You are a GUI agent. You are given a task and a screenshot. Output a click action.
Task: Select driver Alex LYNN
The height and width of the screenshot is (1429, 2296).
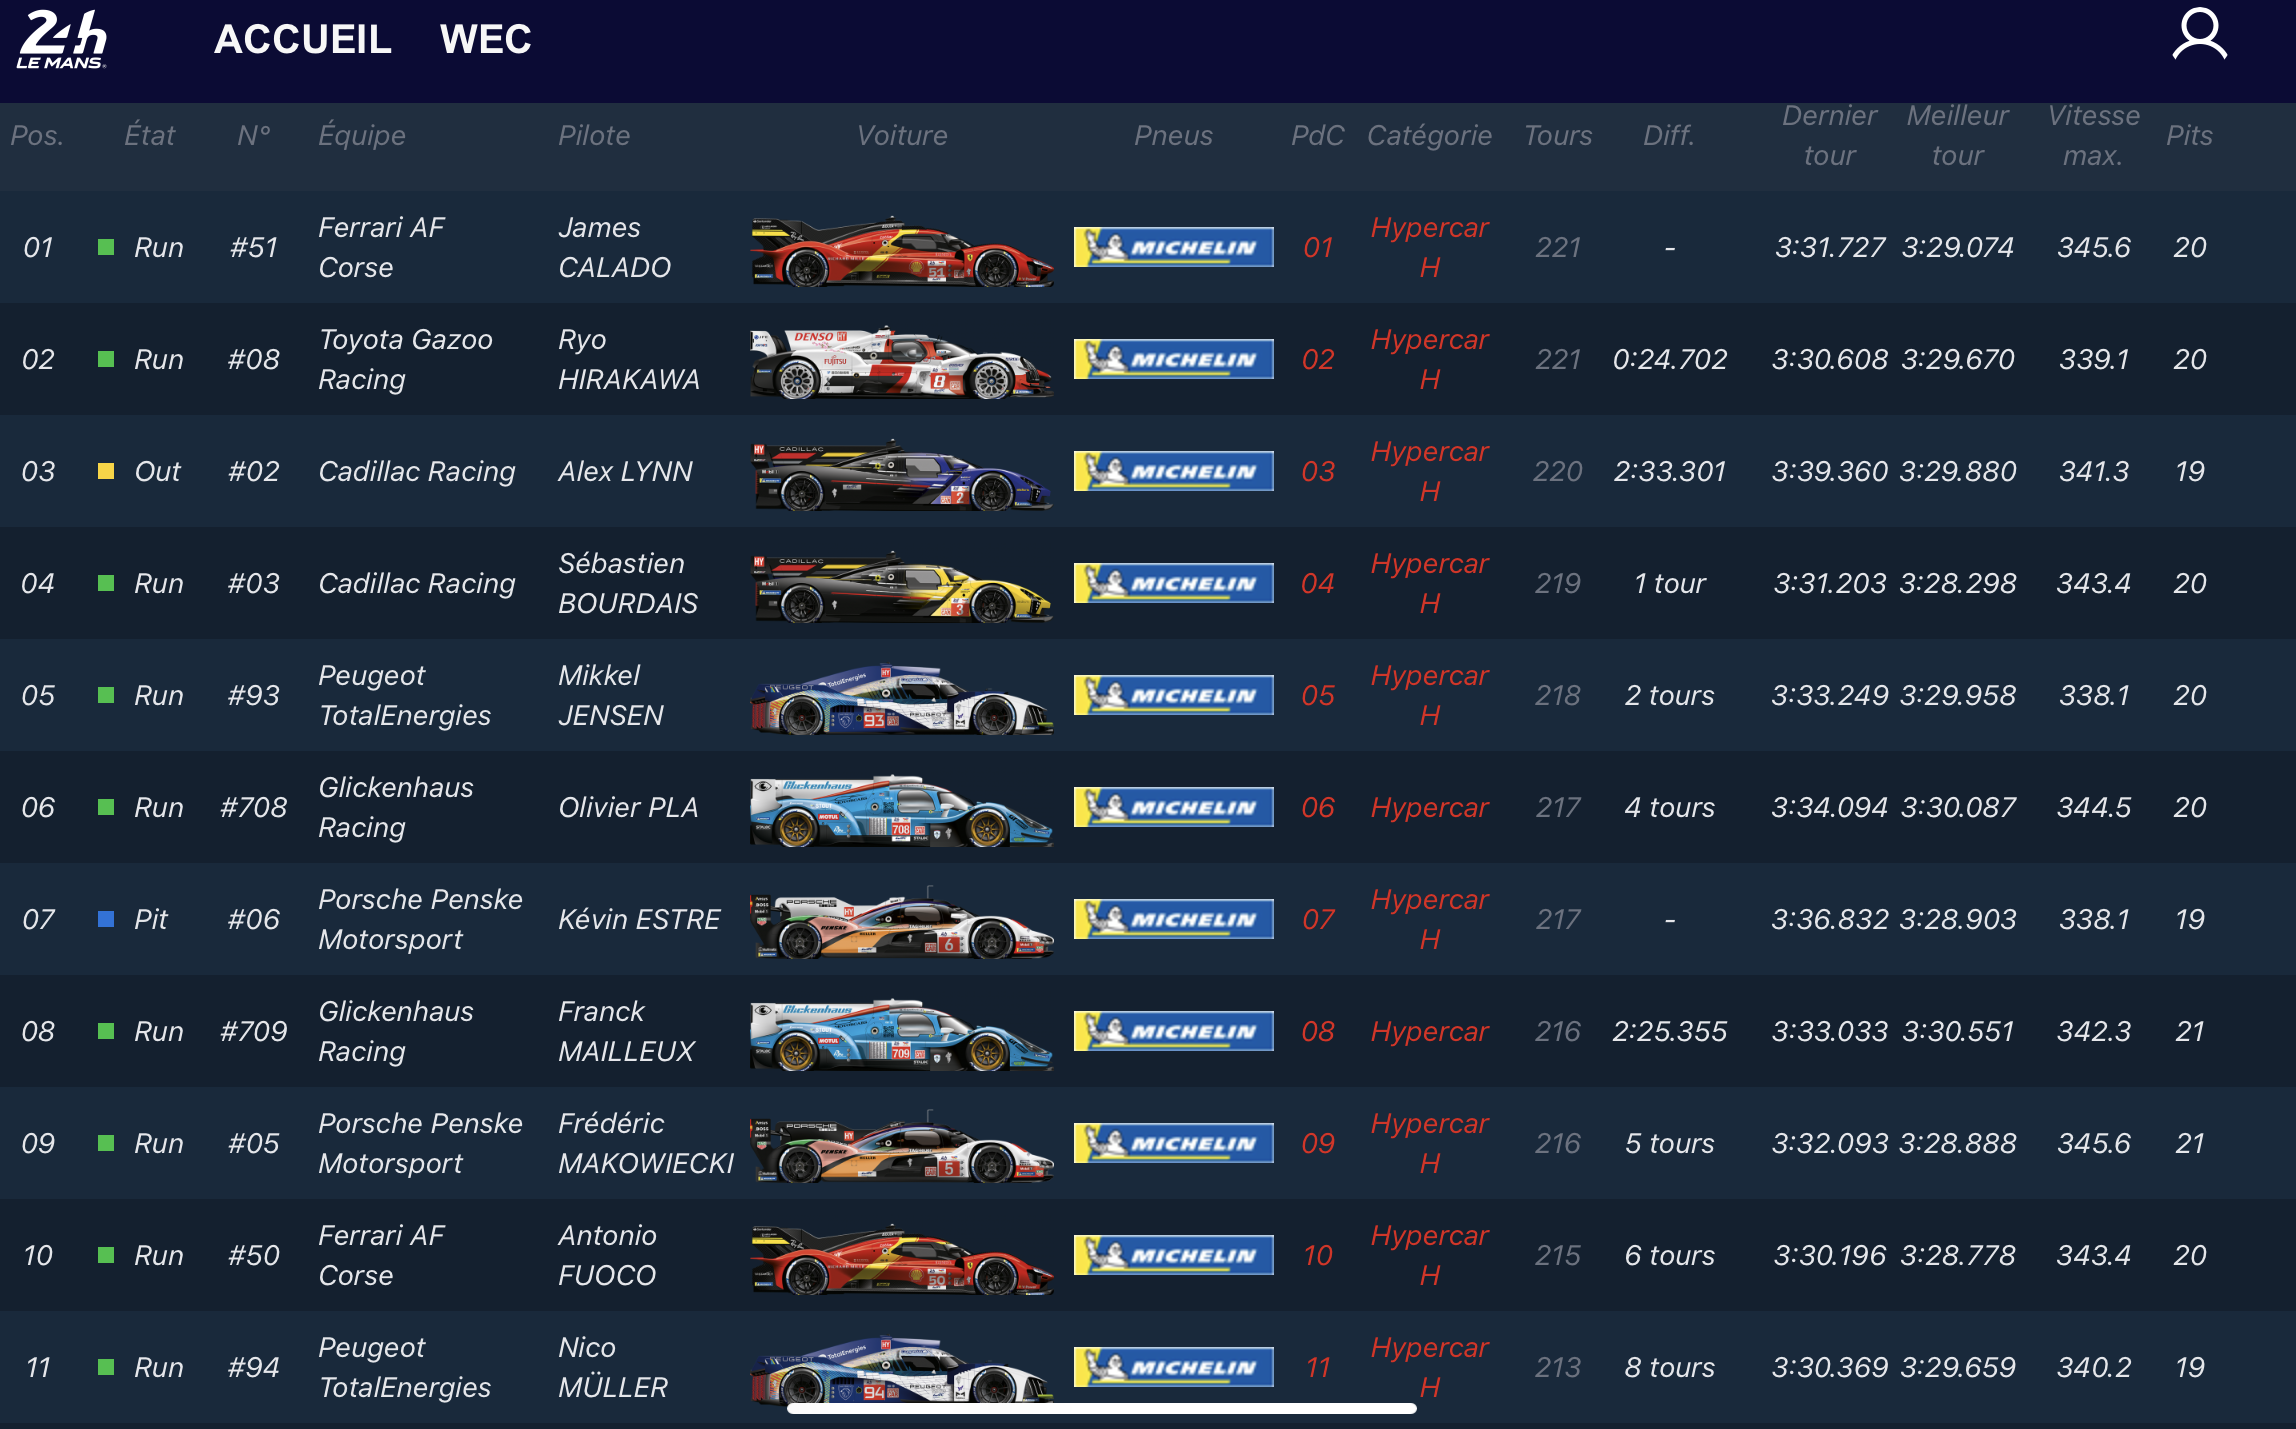click(x=625, y=471)
